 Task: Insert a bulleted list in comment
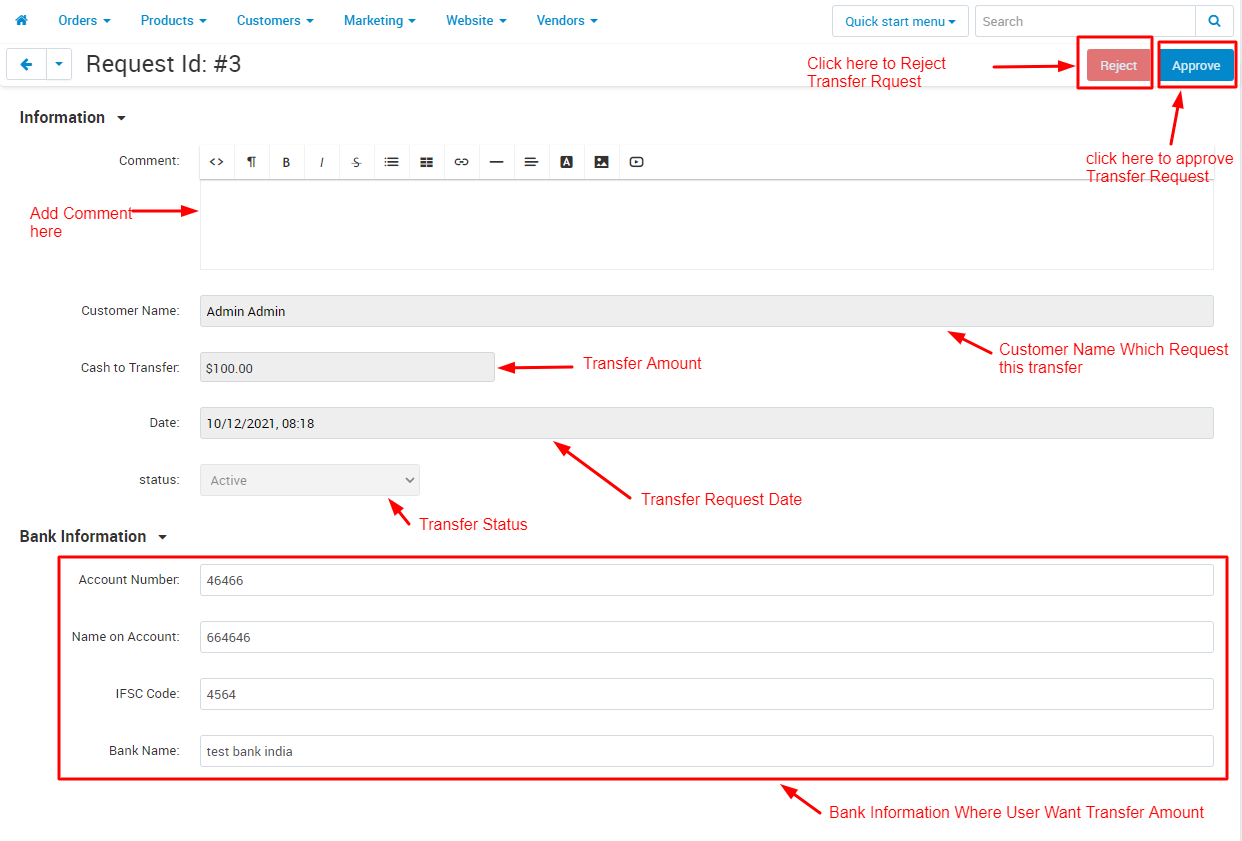[391, 162]
